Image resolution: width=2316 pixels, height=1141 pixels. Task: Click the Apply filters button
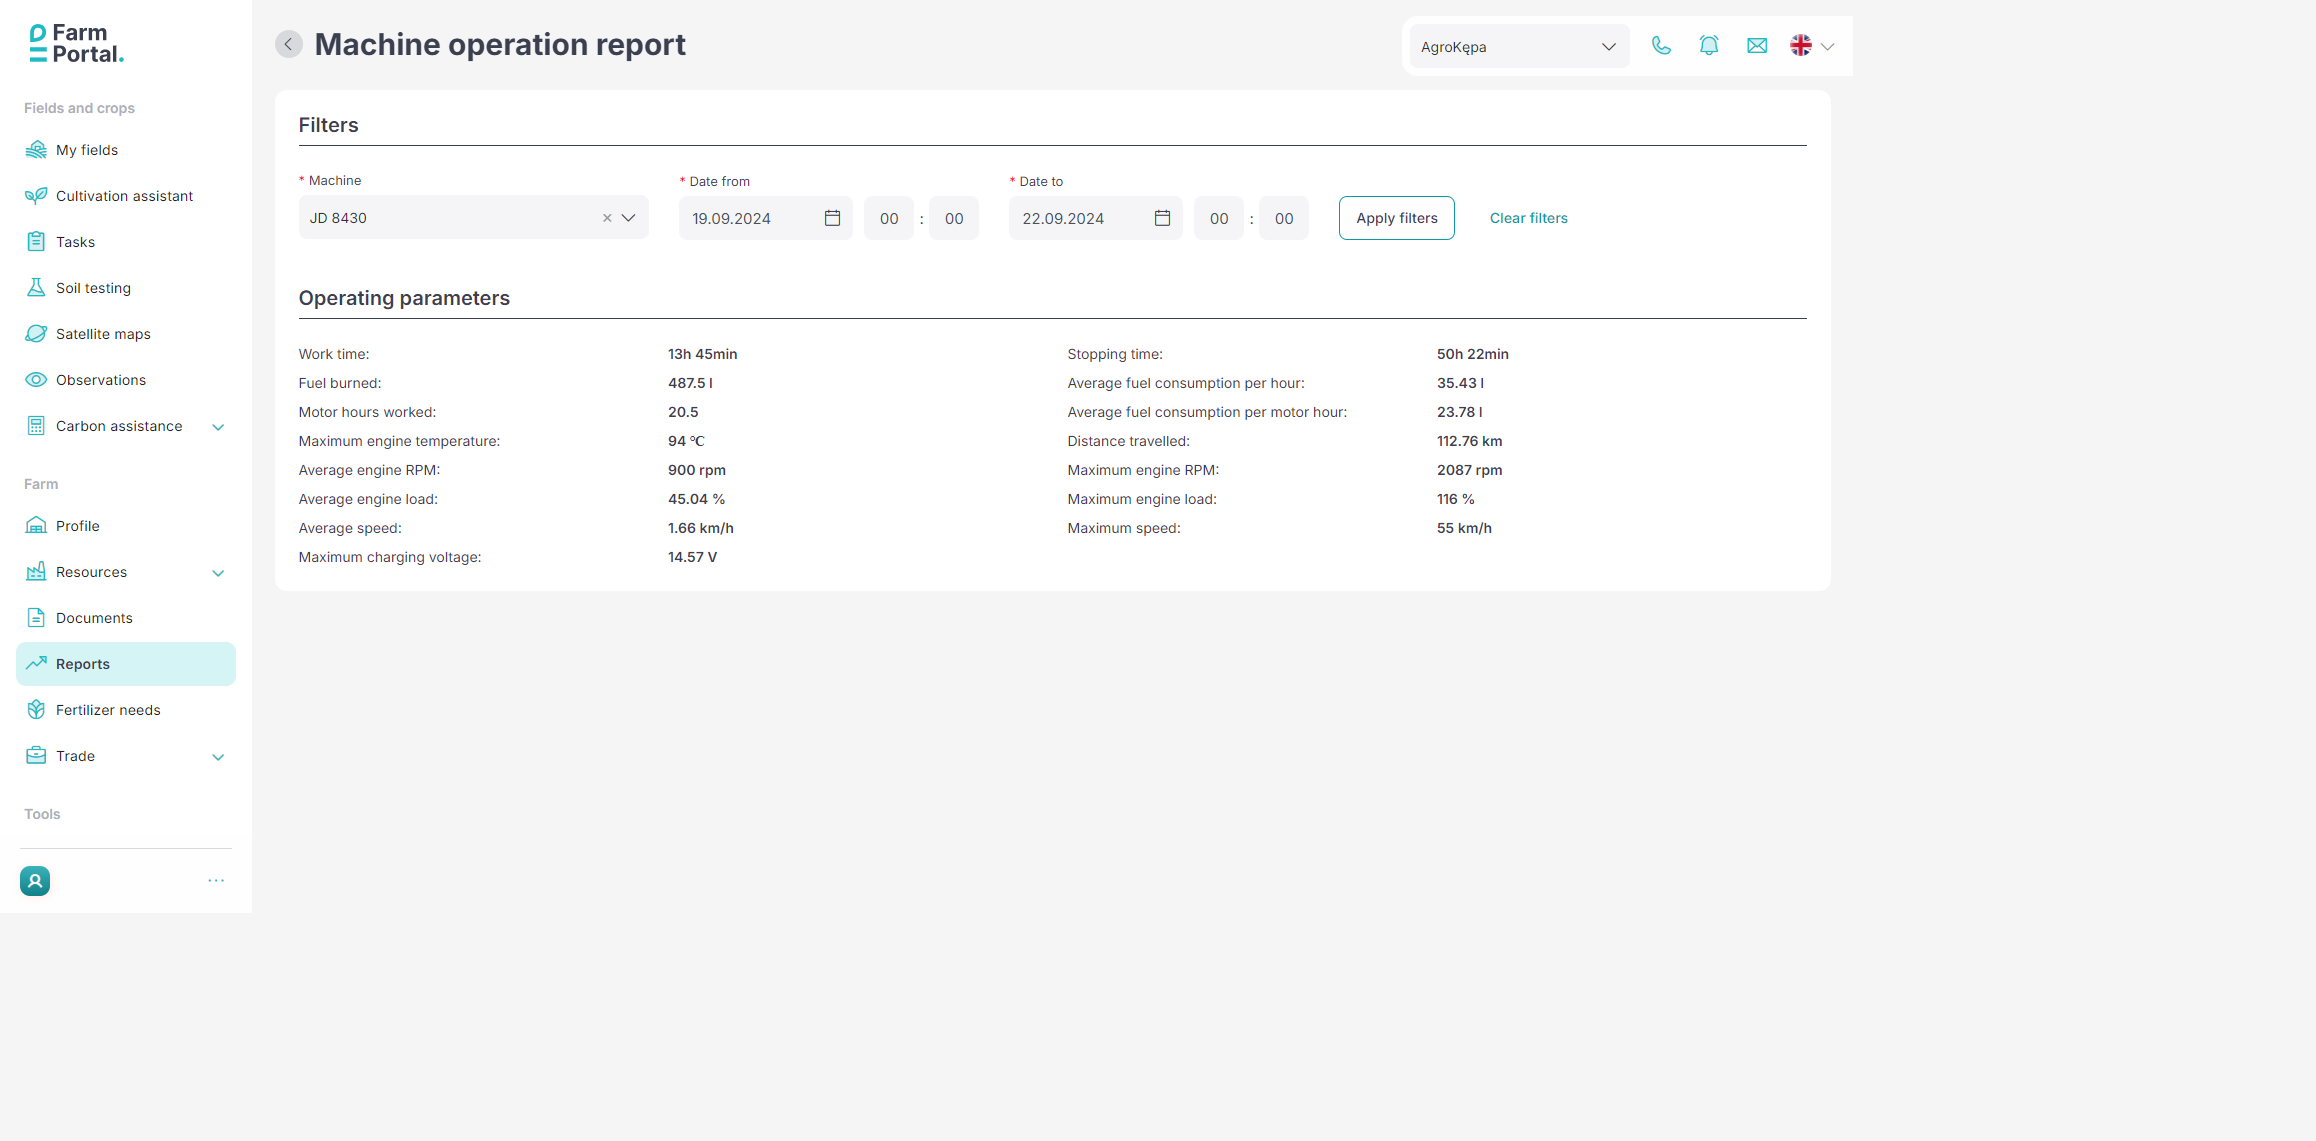pos(1396,218)
